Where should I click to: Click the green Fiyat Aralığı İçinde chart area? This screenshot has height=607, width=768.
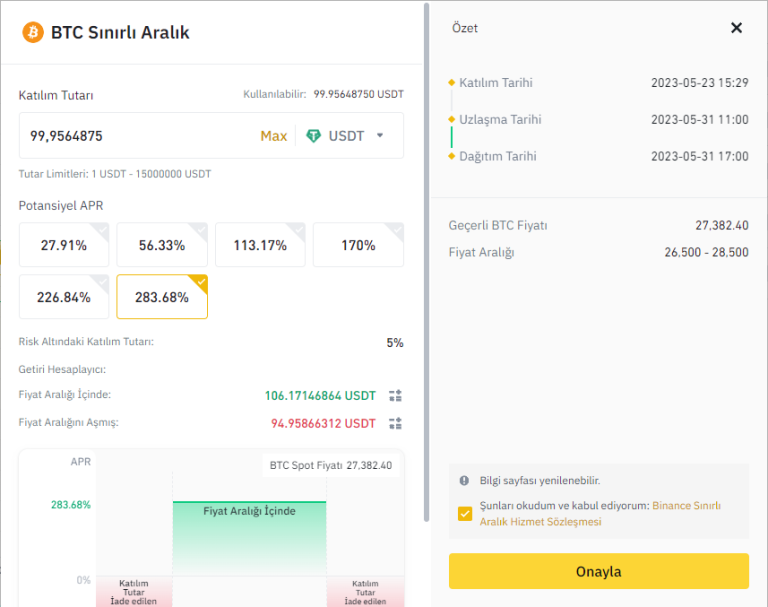(249, 540)
